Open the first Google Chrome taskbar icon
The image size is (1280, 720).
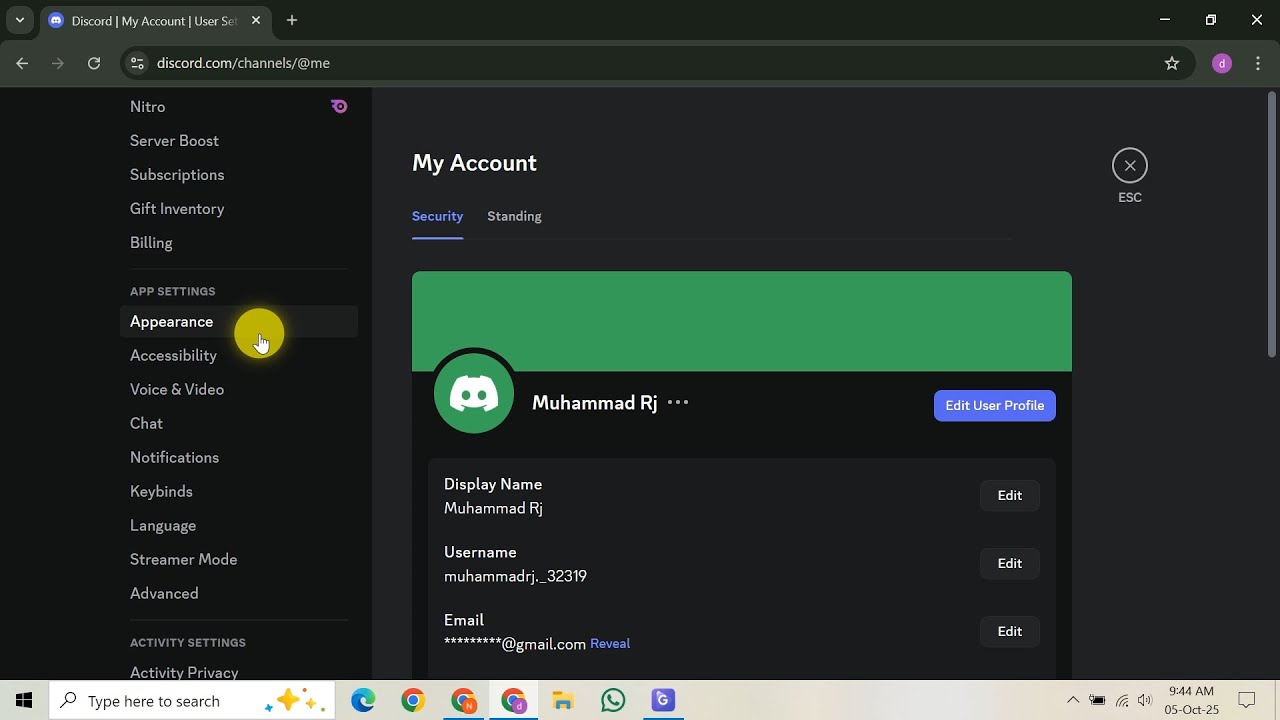tap(413, 701)
